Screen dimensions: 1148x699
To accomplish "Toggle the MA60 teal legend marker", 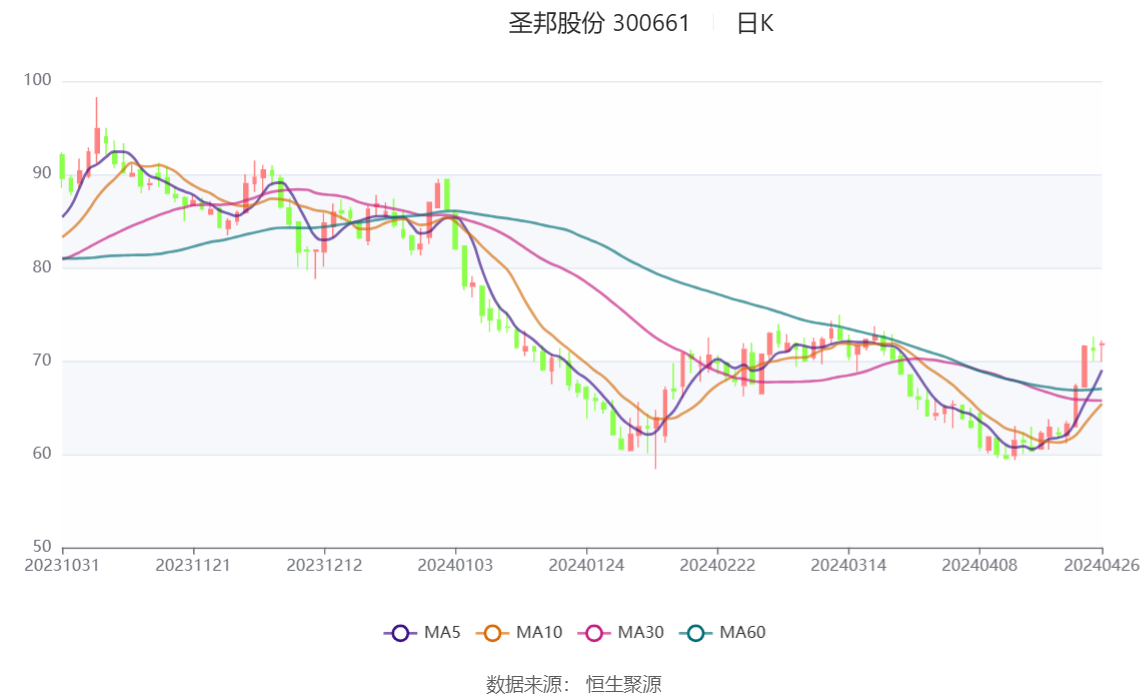I will click(x=695, y=633).
